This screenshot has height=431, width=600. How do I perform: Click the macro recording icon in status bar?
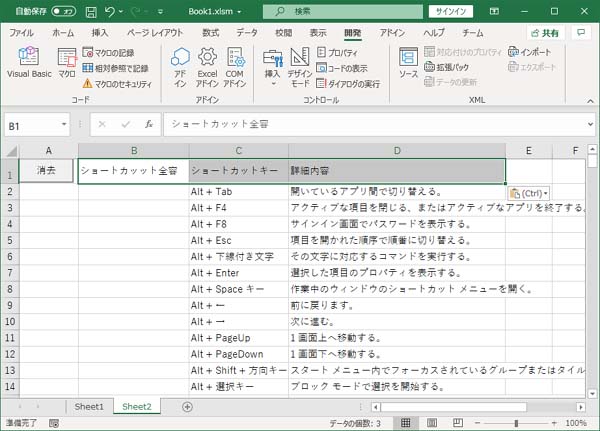click(54, 423)
